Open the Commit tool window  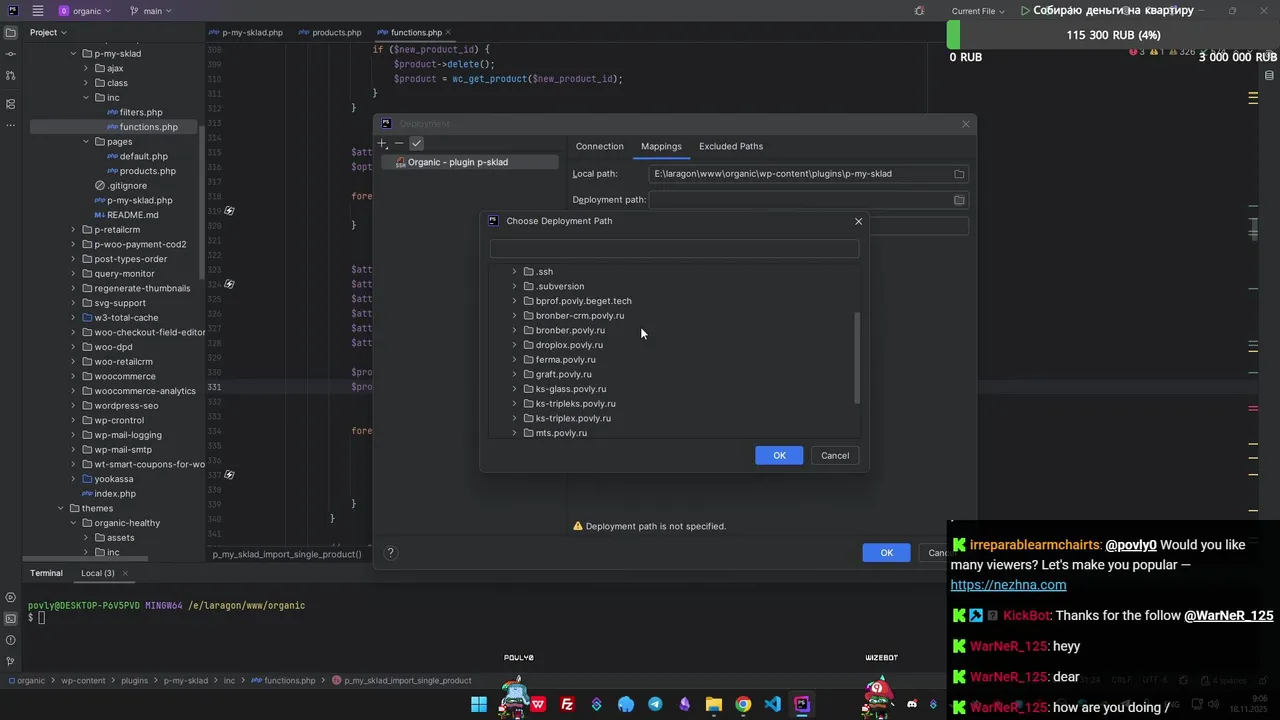11,54
